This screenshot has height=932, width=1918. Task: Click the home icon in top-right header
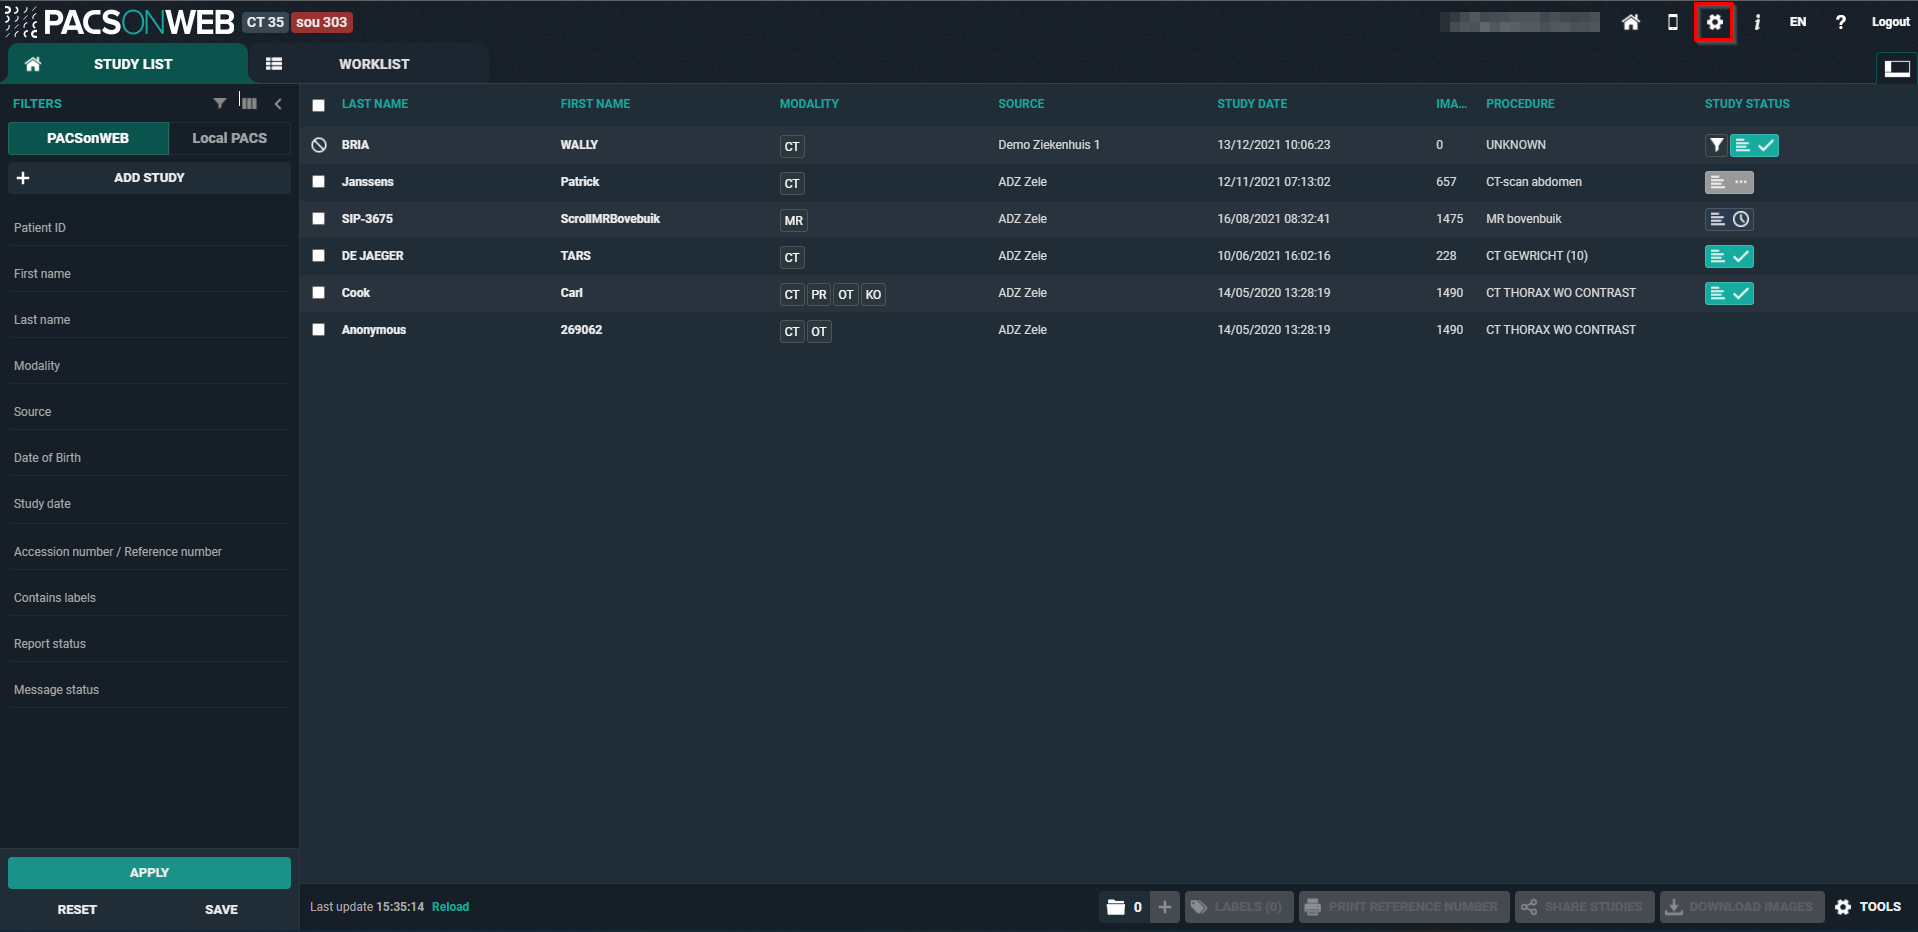[1630, 22]
